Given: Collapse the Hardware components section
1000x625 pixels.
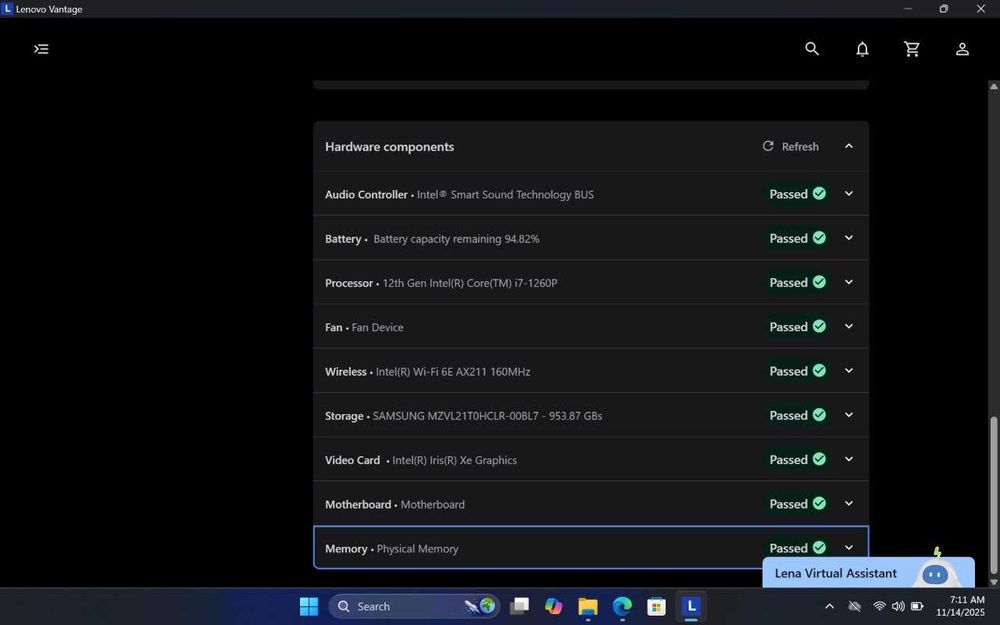Looking at the screenshot, I should coord(849,146).
